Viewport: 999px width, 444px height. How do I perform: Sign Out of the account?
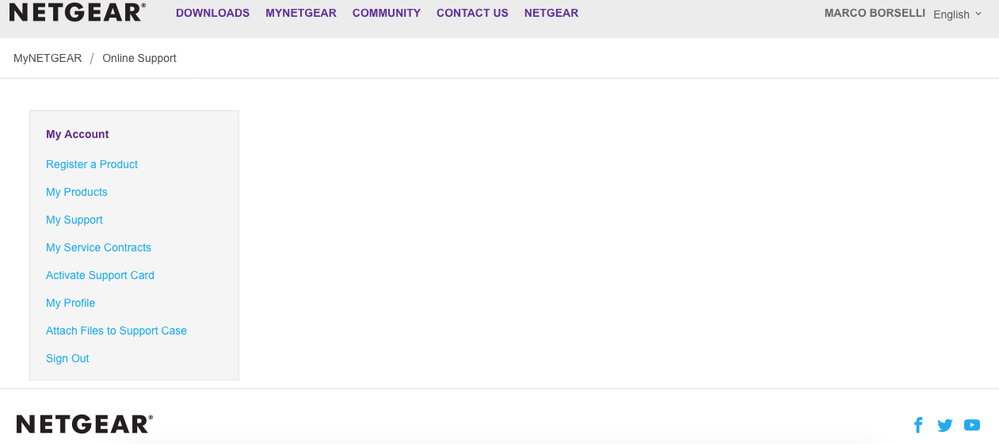point(68,359)
